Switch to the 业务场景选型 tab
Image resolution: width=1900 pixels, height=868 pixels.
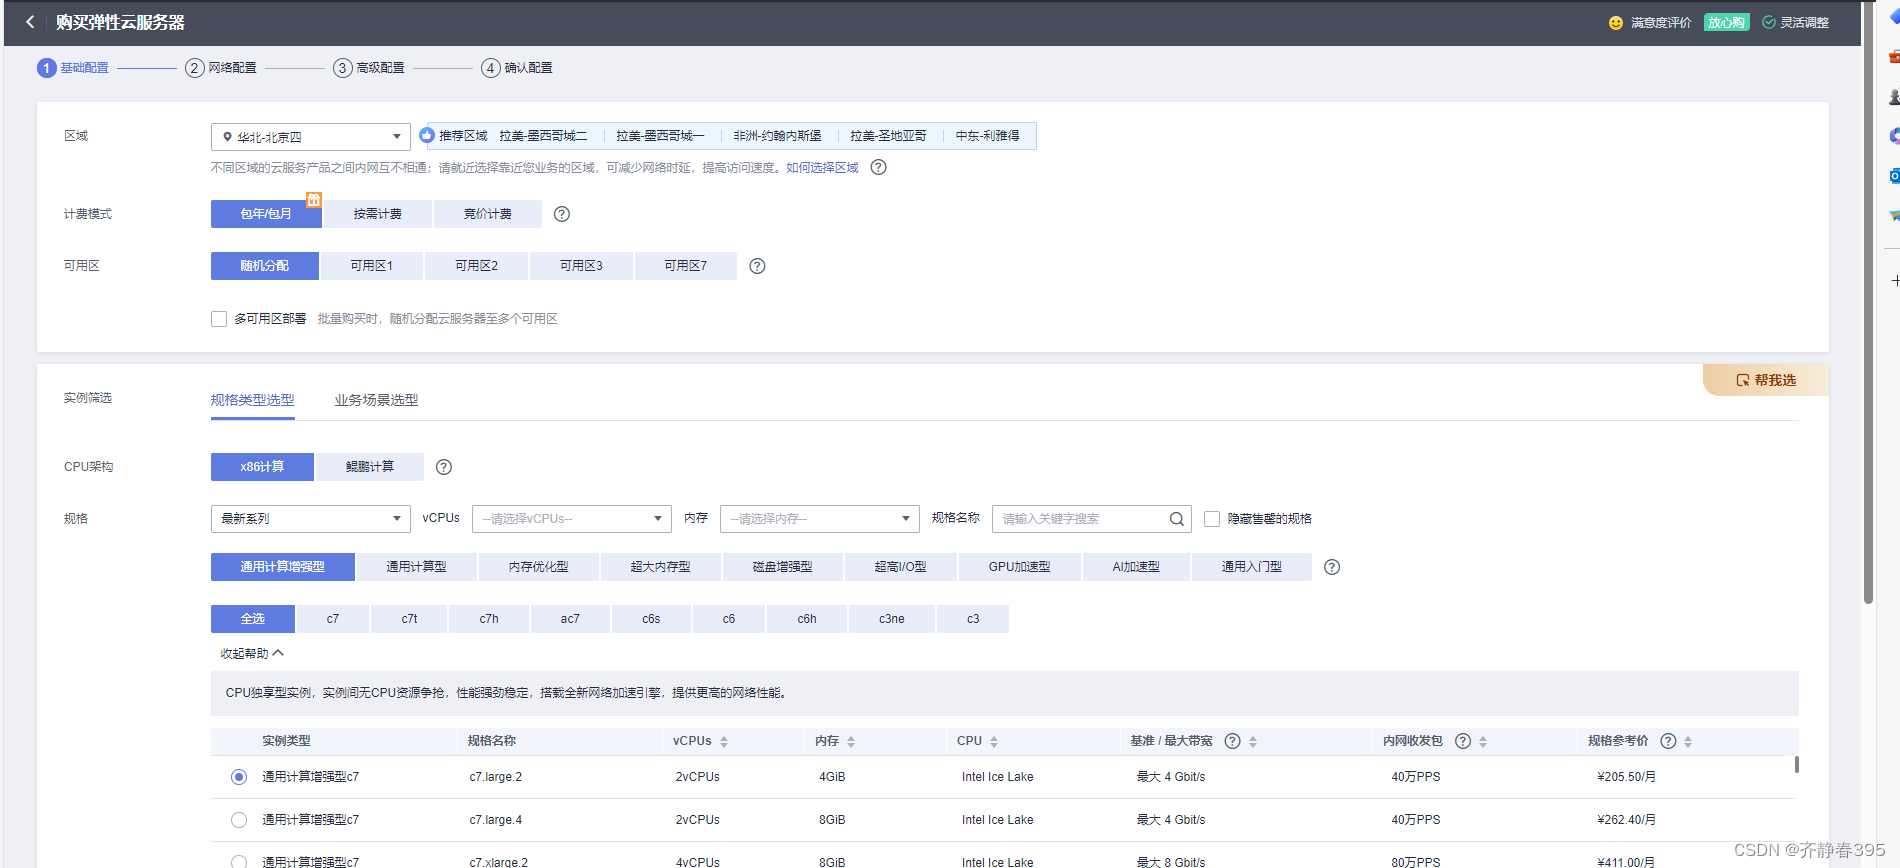point(376,400)
